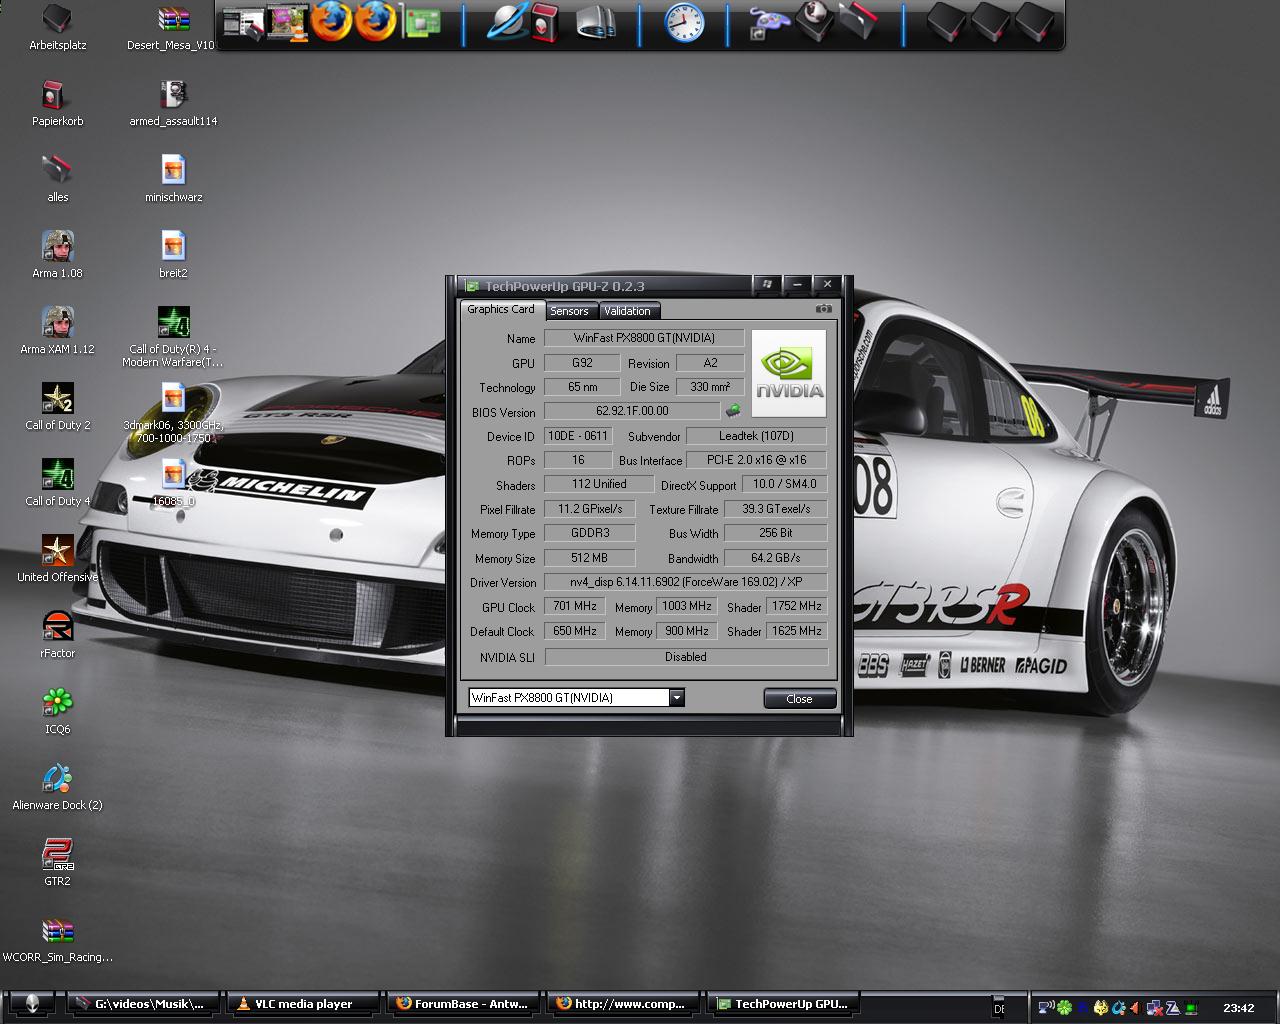
Task: Select the Graphics Card tab
Action: pos(501,310)
